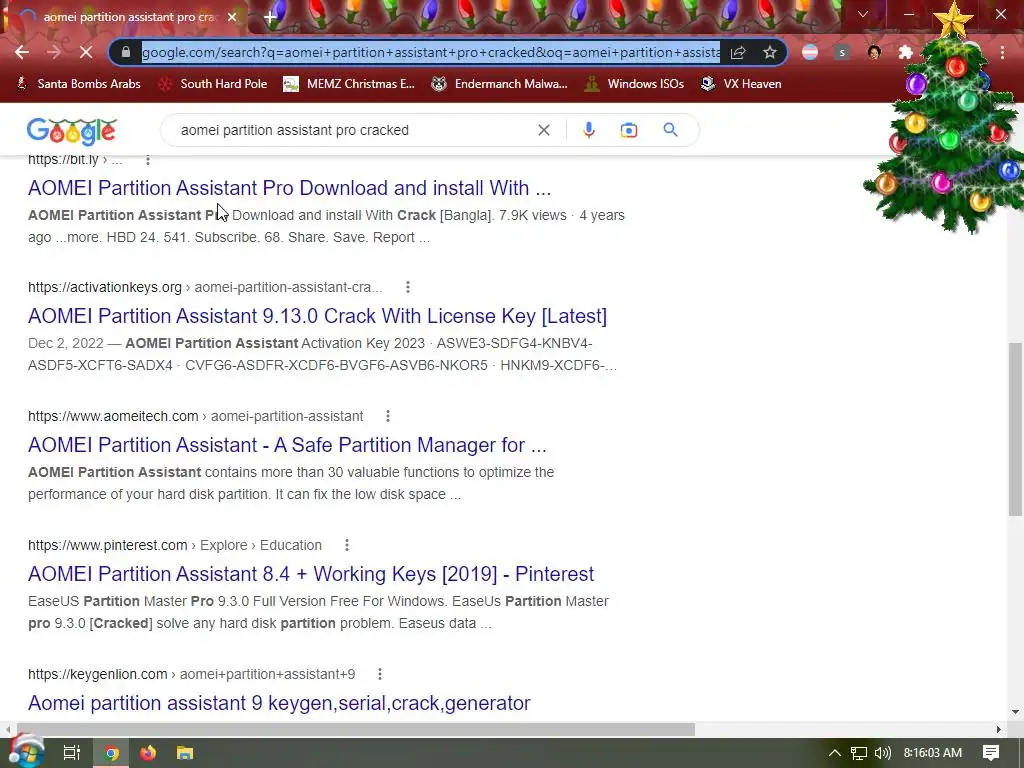This screenshot has height=768, width=1024.
Task: Close the aomei partition assistant tab
Action: (232, 17)
